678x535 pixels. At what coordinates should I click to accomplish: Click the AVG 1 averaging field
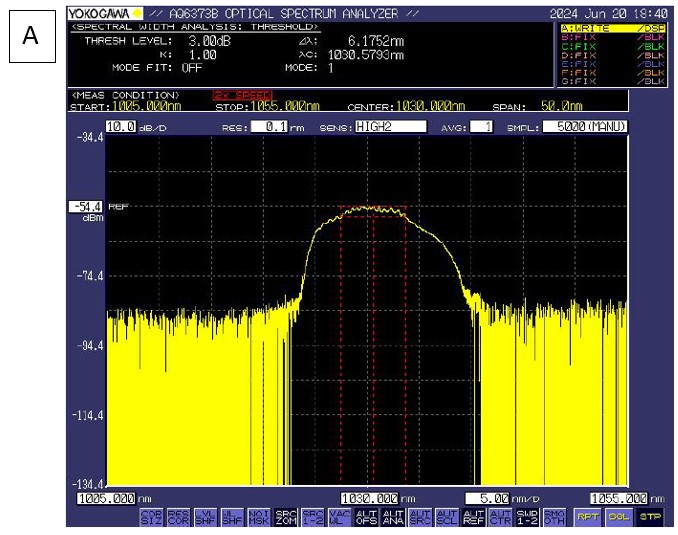point(481,127)
